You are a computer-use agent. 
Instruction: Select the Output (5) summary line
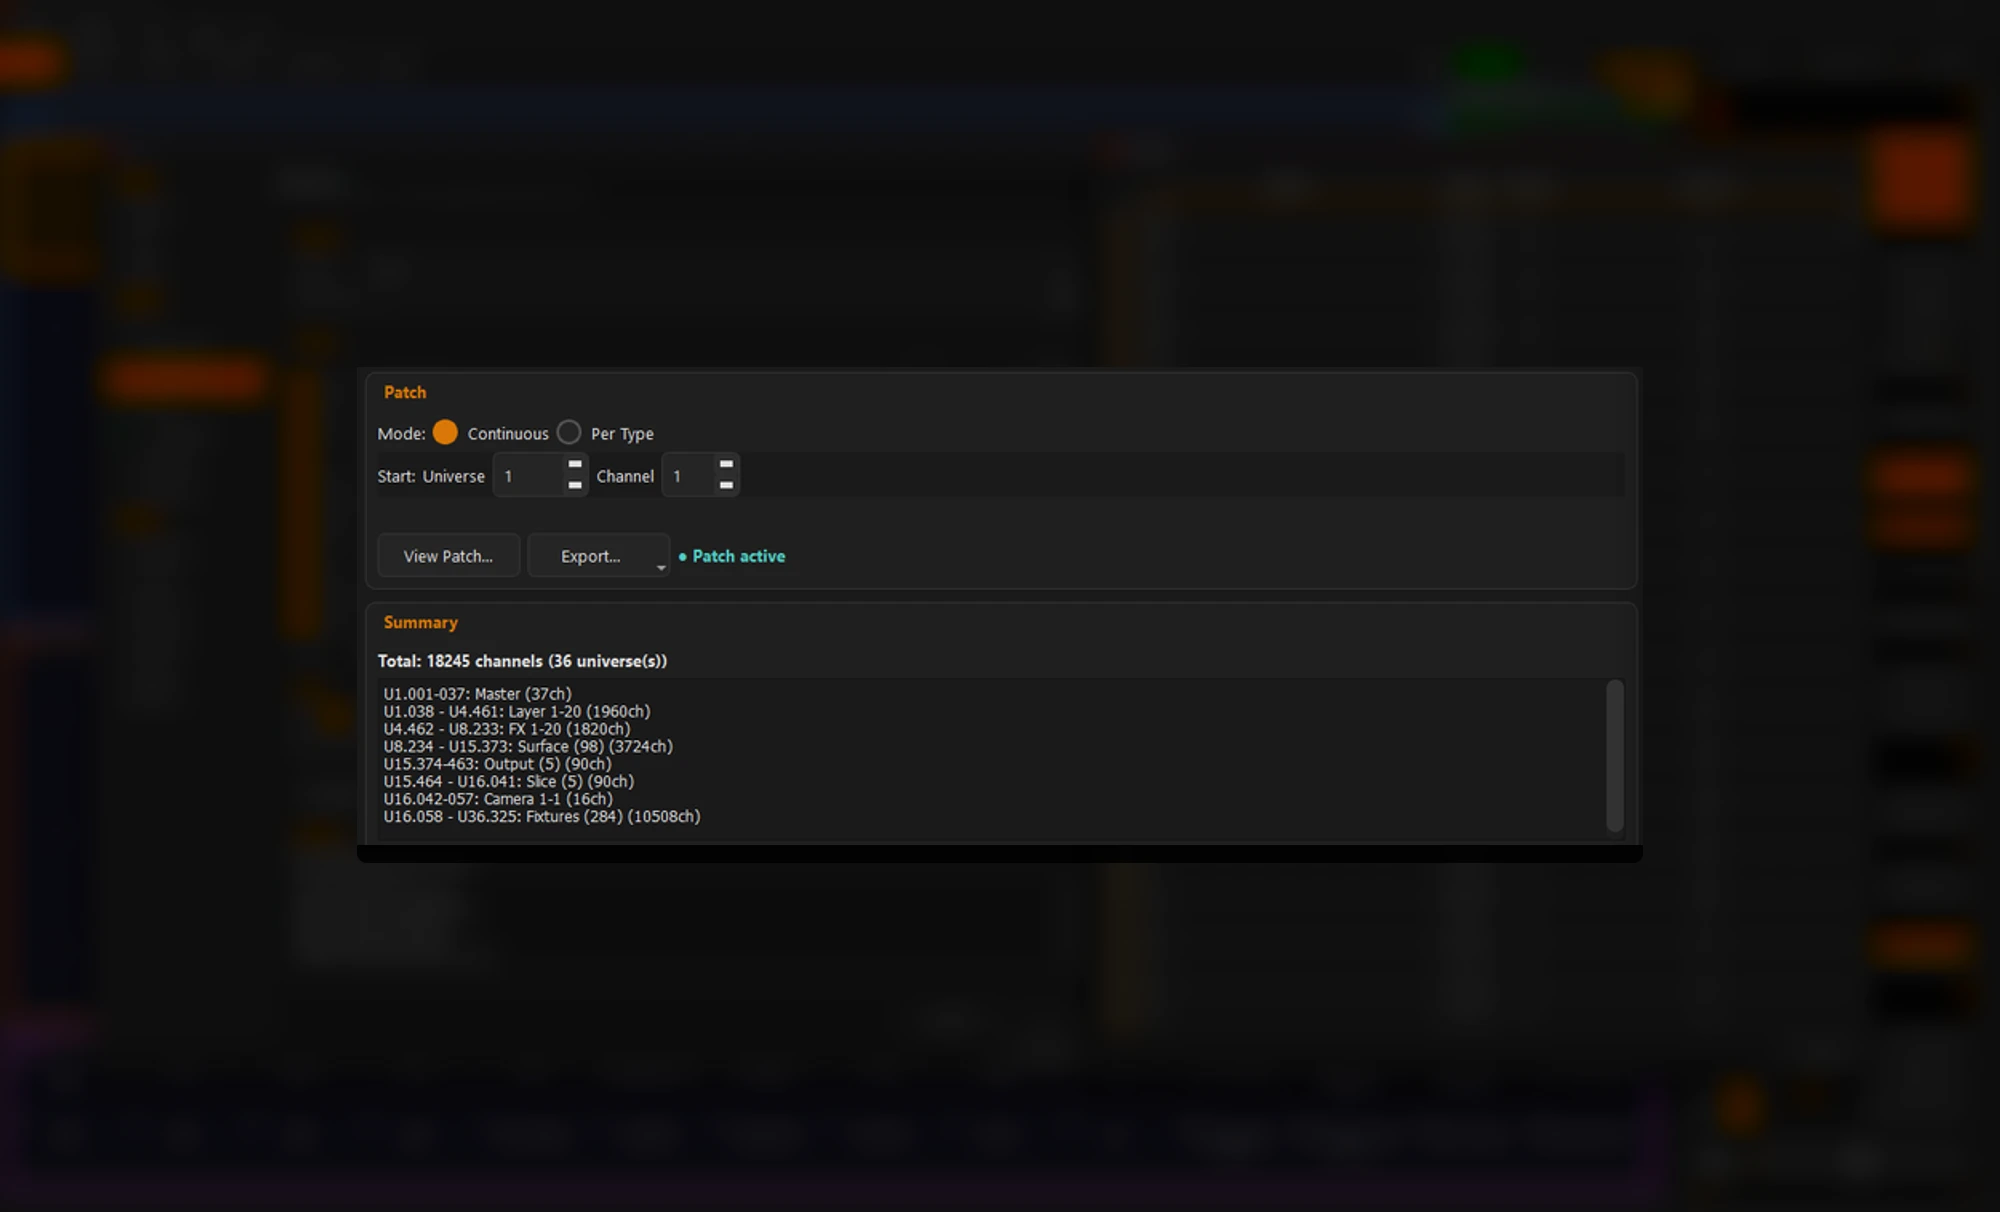tap(497, 764)
